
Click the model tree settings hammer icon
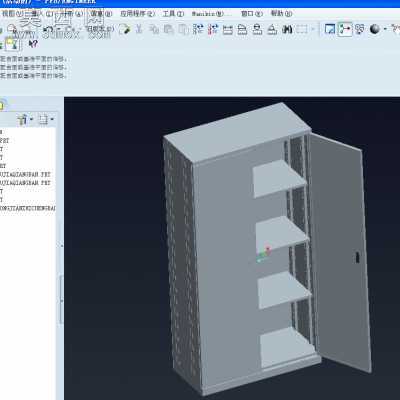coord(23,119)
